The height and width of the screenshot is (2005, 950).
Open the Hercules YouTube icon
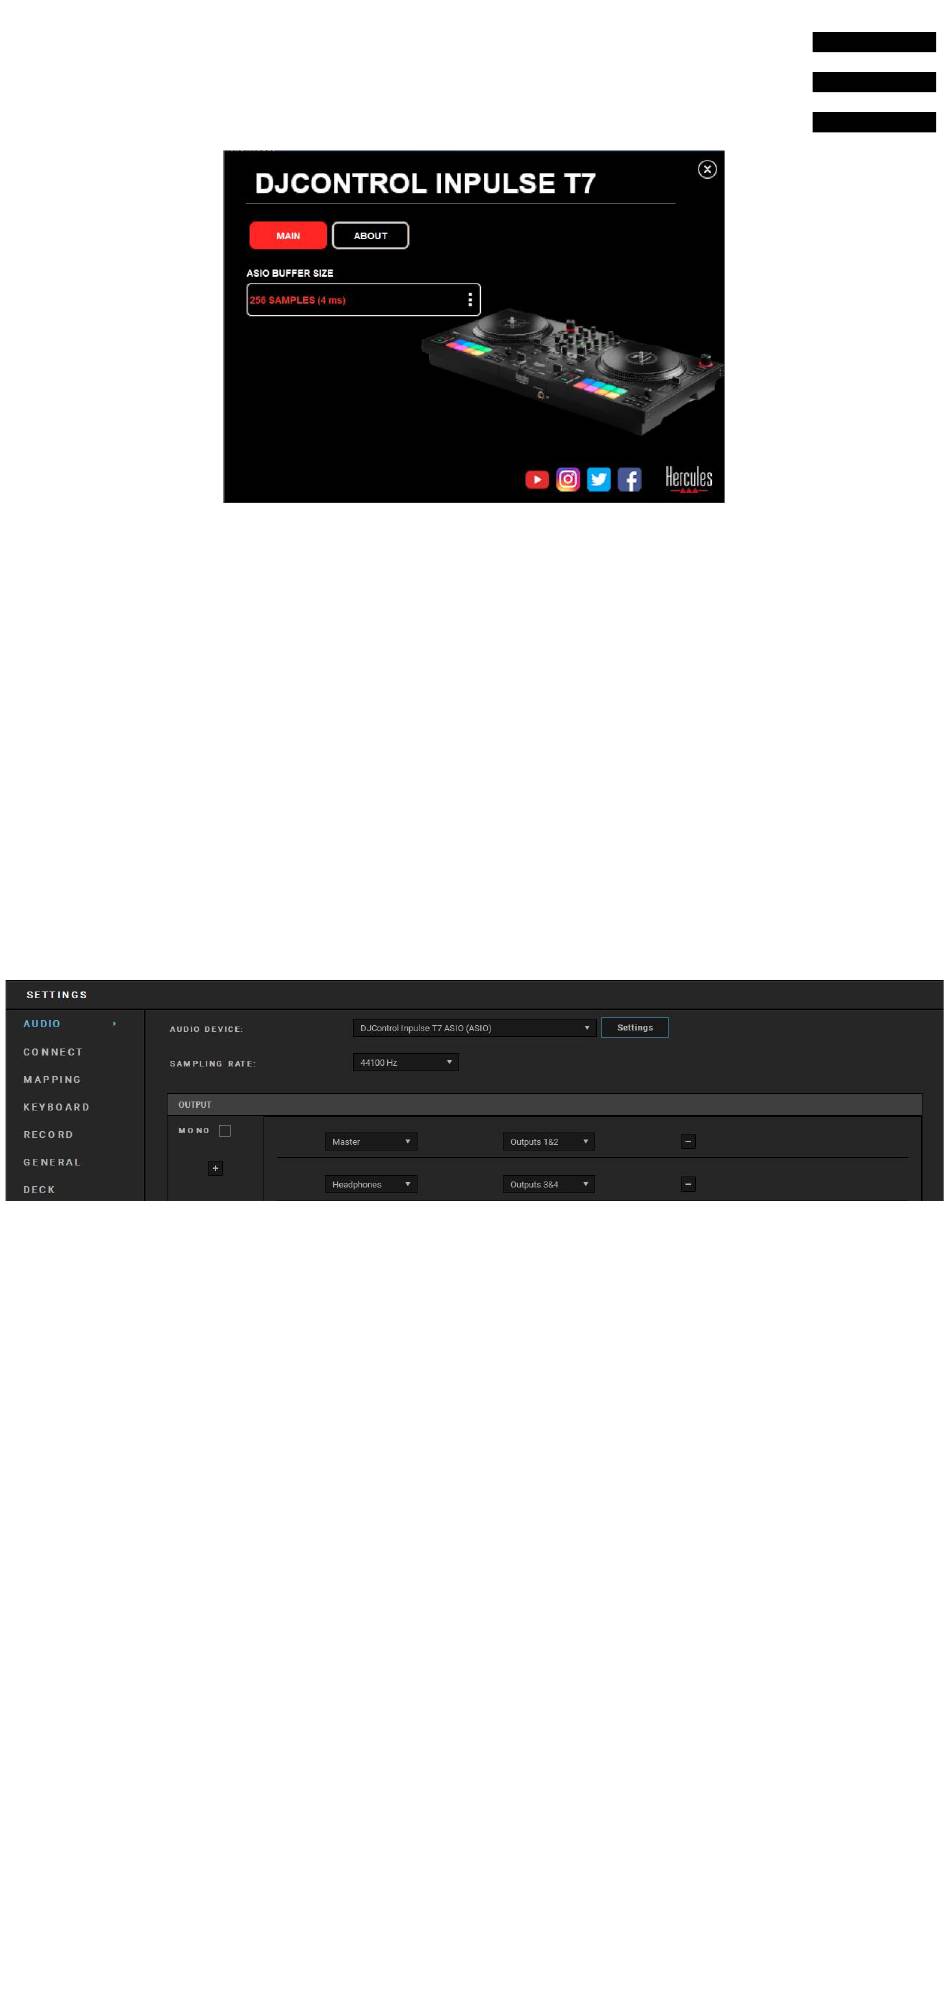[x=537, y=480]
